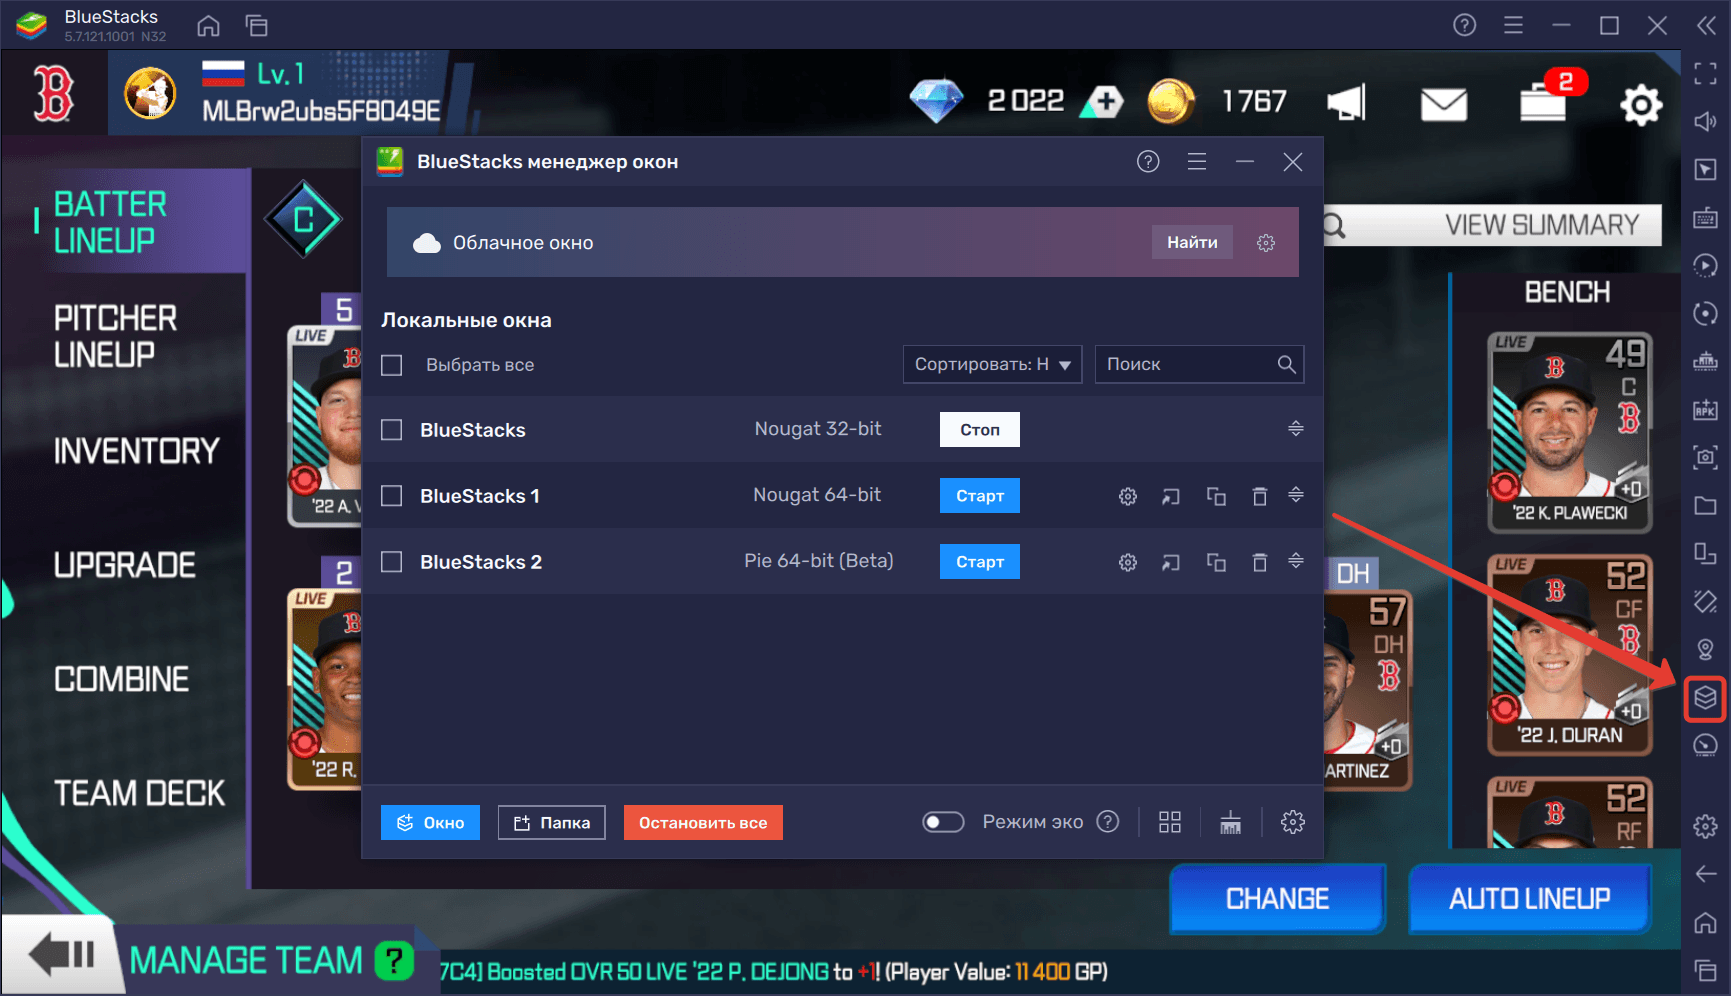Screen dimensions: 1731x996
Task: Open settings gear for BlueStacks 1
Action: [1128, 496]
